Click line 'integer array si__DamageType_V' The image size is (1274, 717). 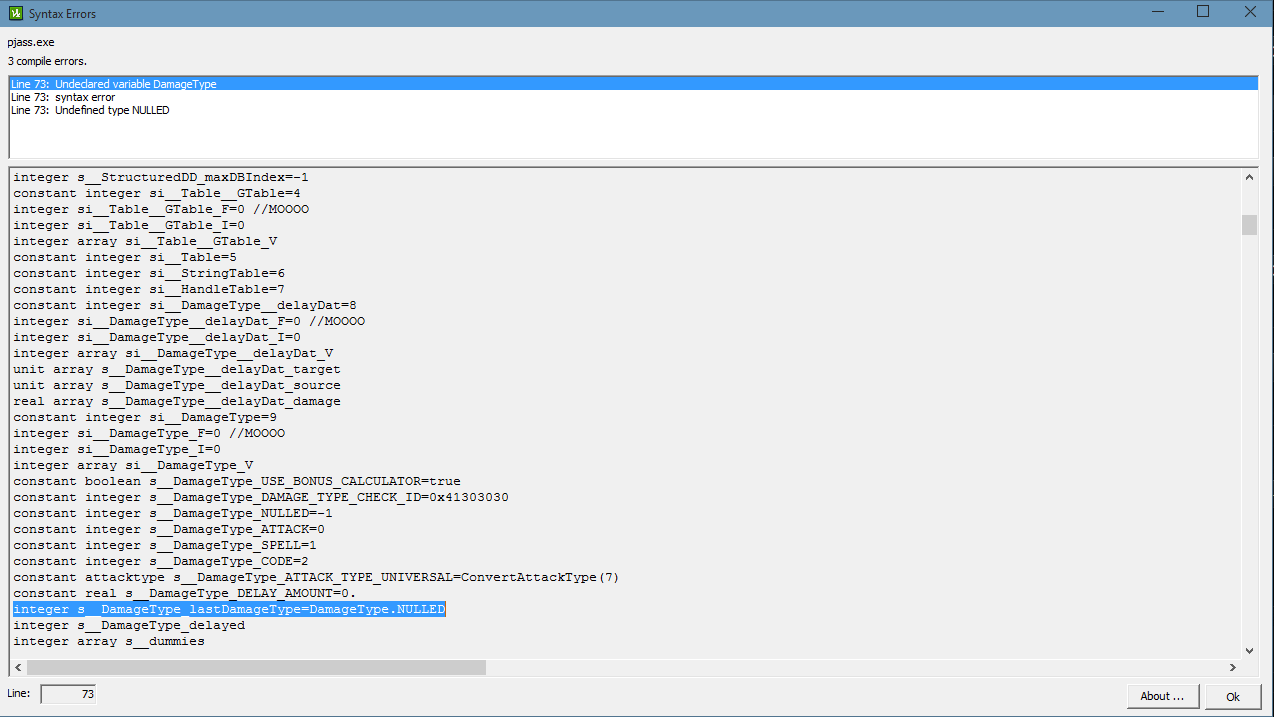(x=133, y=465)
